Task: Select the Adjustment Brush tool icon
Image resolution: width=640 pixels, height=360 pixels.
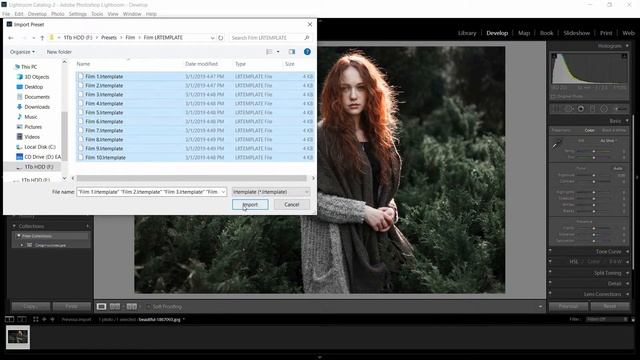Action: (x=620, y=109)
